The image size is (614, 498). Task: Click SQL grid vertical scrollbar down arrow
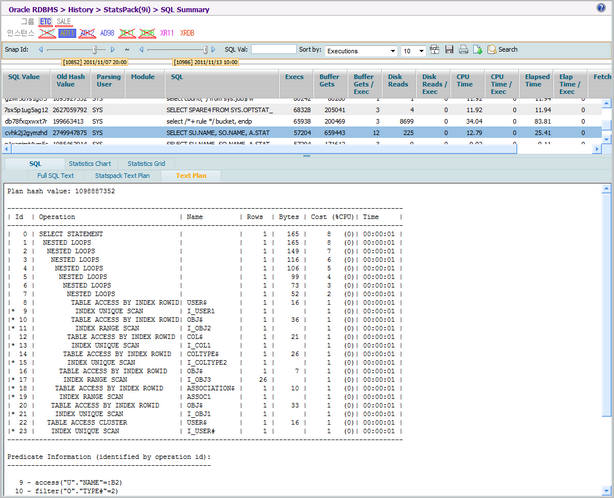[606, 139]
